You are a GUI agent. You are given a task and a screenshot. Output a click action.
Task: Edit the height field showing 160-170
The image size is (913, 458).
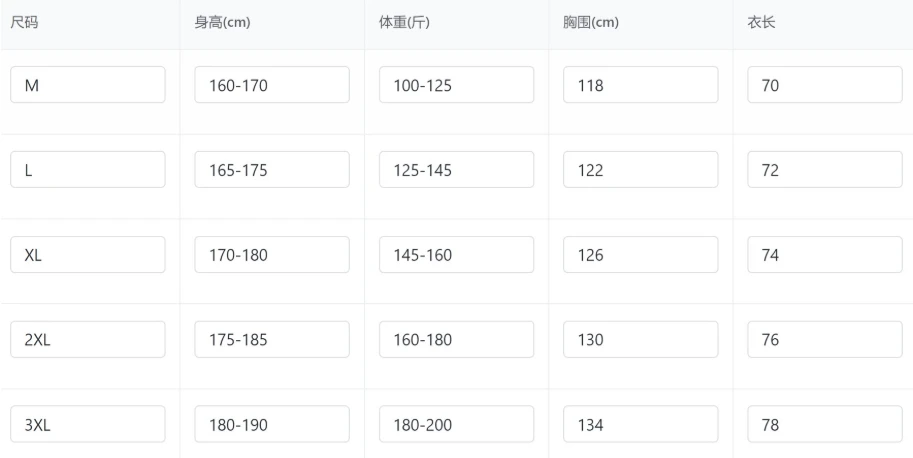pos(272,85)
